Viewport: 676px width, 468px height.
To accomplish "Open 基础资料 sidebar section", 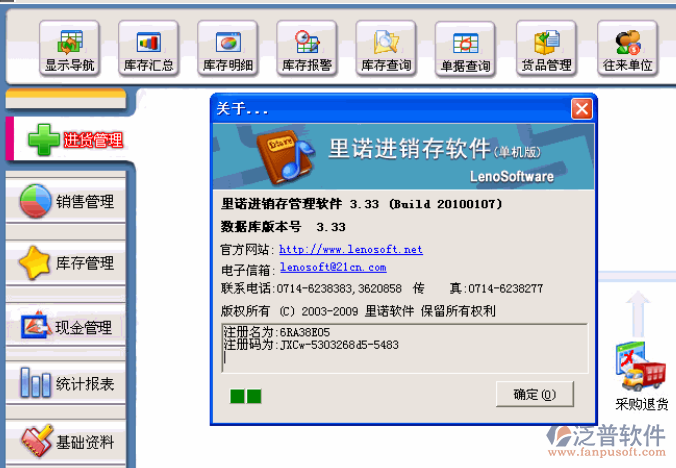I will coord(66,442).
